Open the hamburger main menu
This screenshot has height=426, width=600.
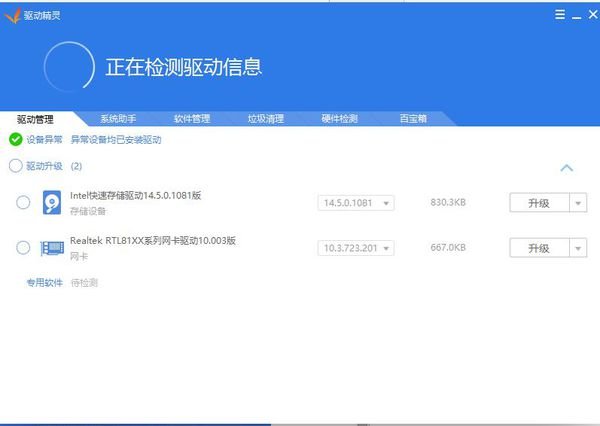560,15
